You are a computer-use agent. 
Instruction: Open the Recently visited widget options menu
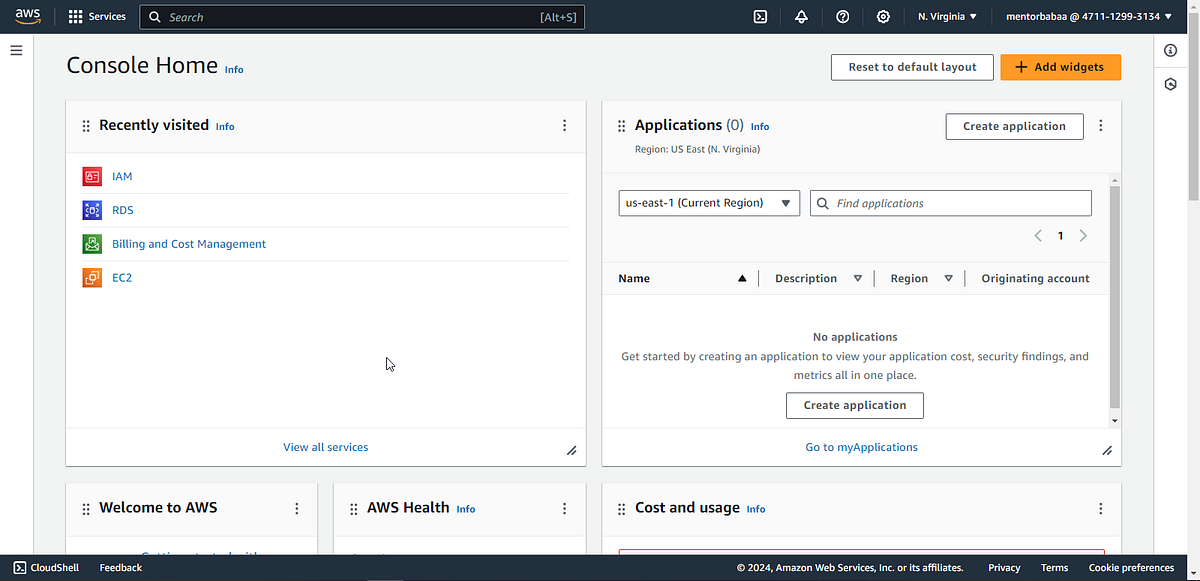point(564,125)
